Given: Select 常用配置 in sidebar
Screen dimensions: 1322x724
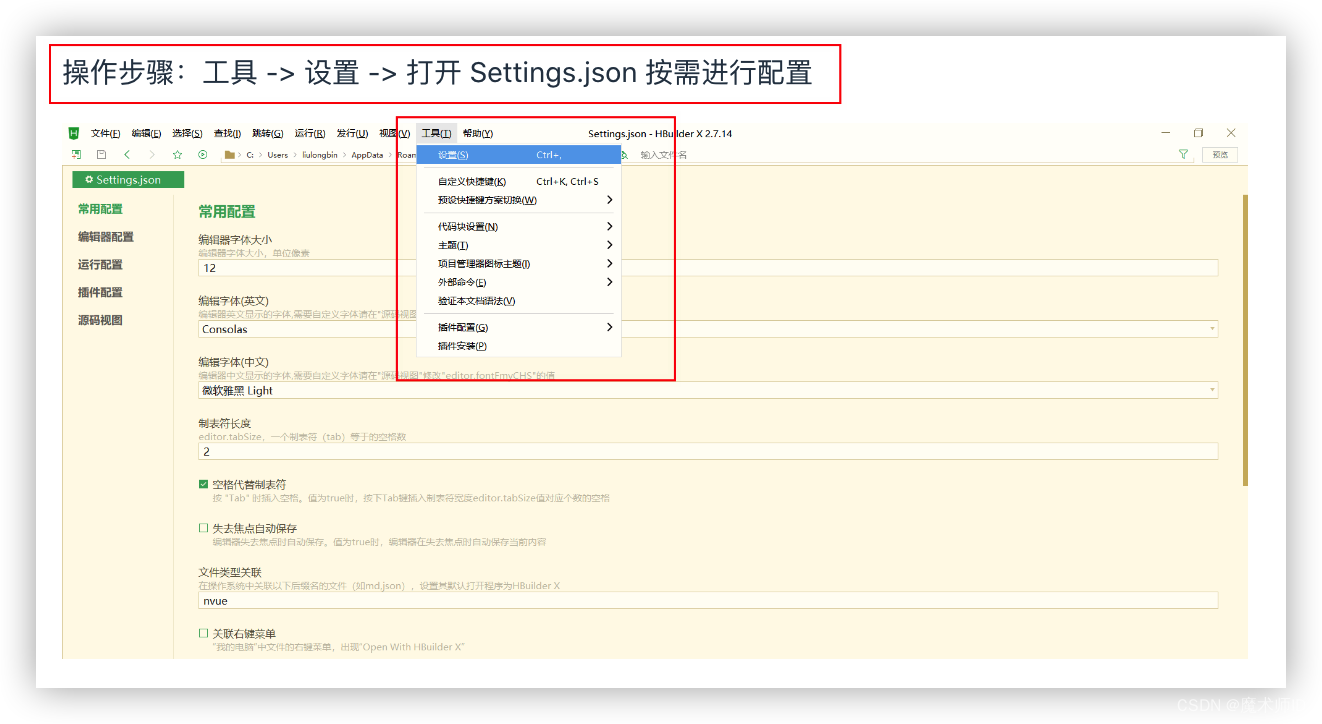Looking at the screenshot, I should (x=101, y=209).
